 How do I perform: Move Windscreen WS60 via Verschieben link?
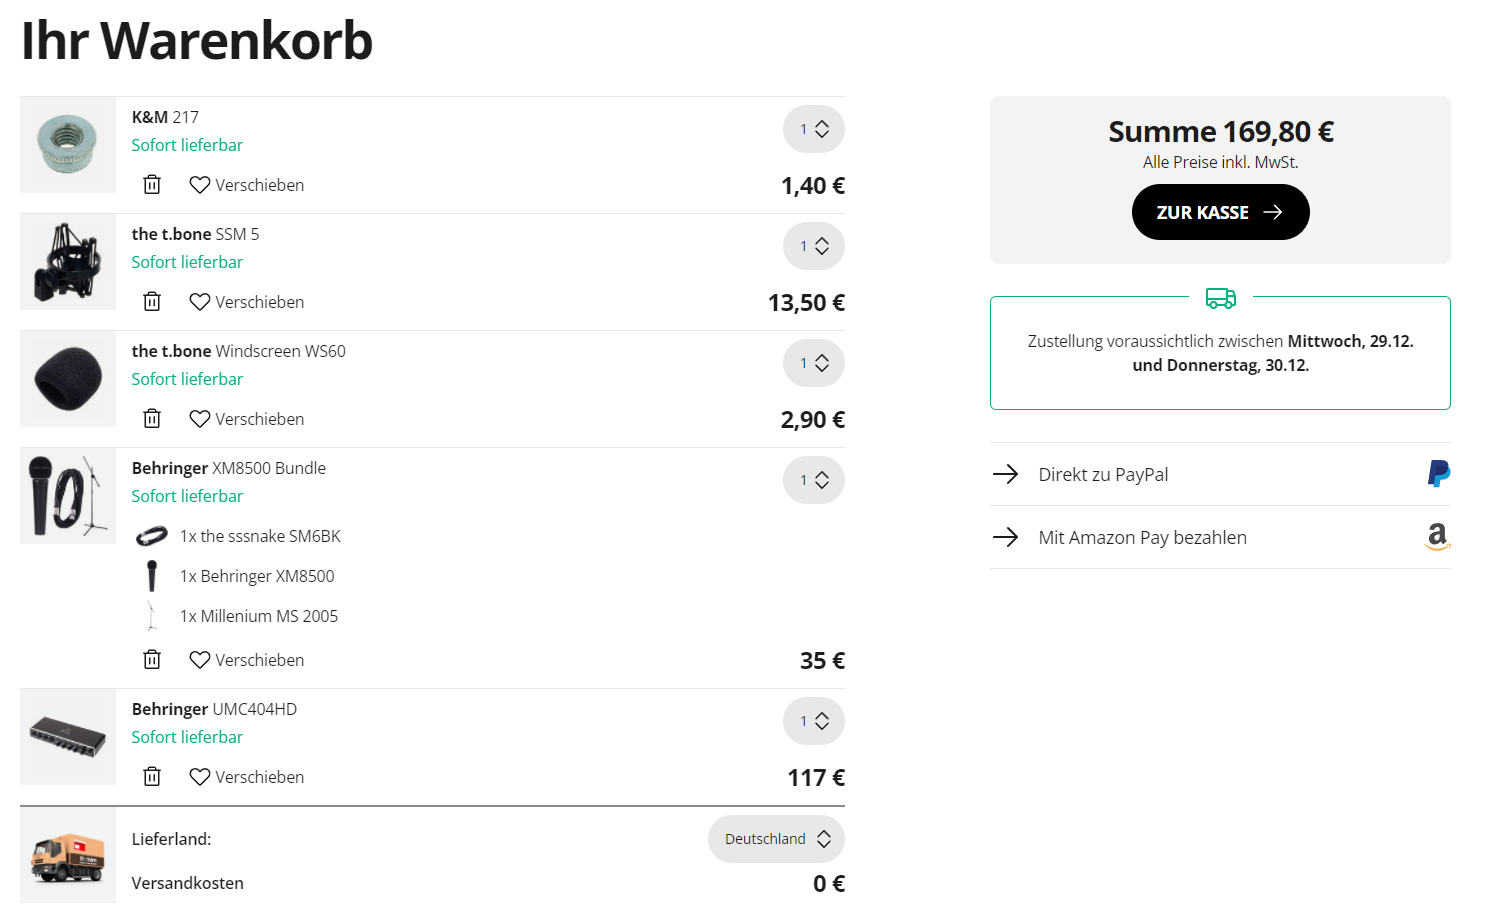pos(259,419)
